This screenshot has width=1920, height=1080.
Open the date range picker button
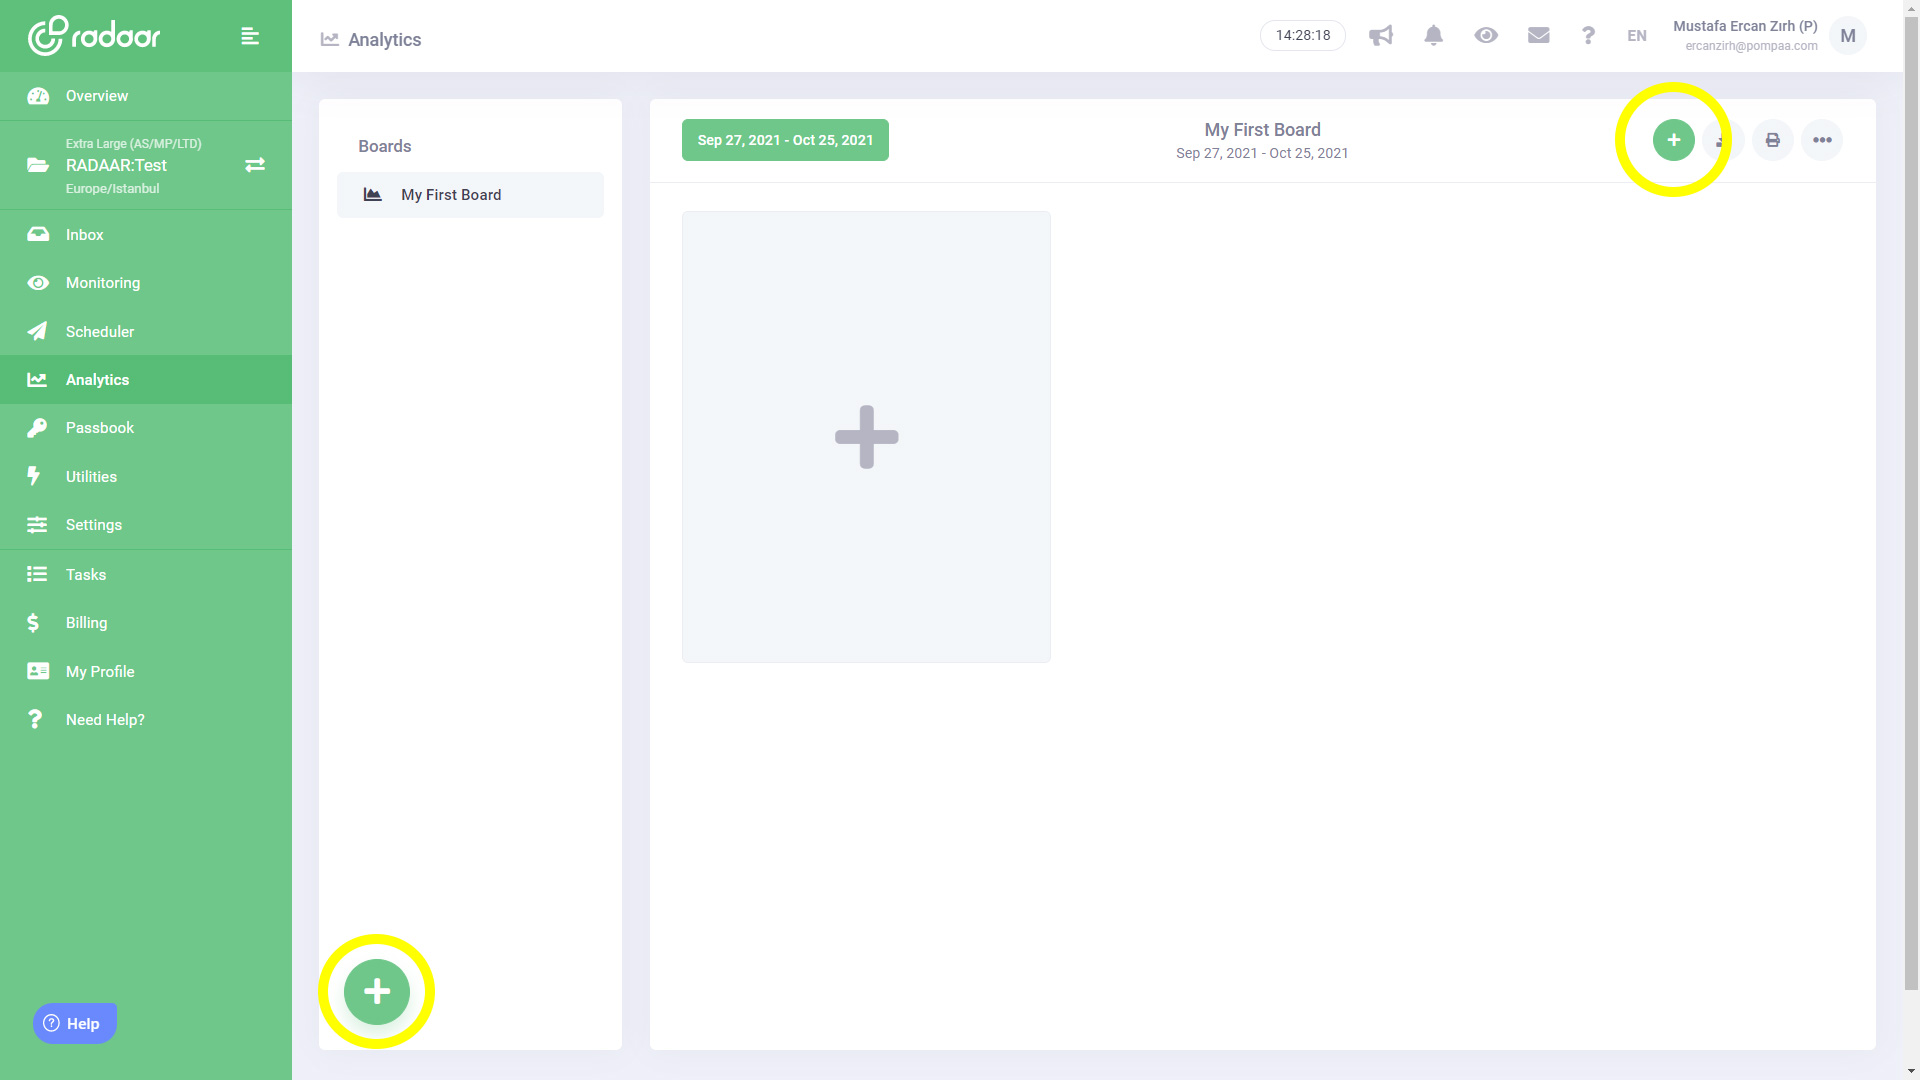pos(785,140)
